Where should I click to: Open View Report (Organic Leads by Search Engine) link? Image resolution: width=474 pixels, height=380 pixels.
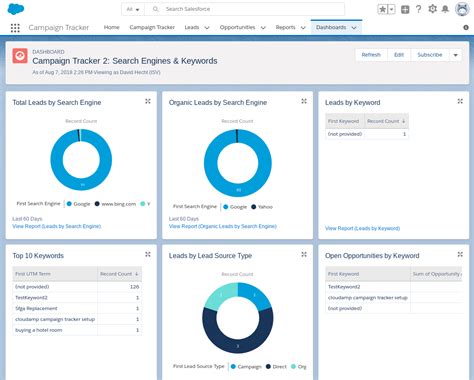pos(223,226)
